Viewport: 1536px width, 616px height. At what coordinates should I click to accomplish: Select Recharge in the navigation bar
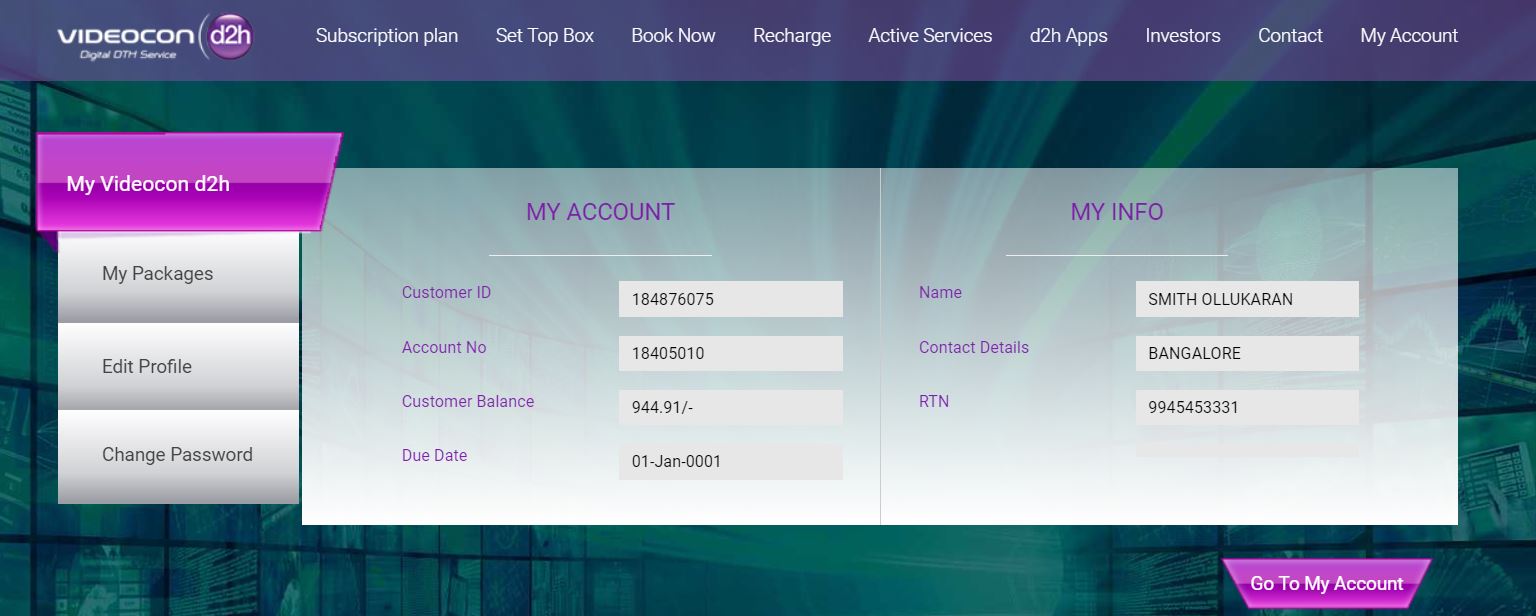pyautogui.click(x=791, y=36)
